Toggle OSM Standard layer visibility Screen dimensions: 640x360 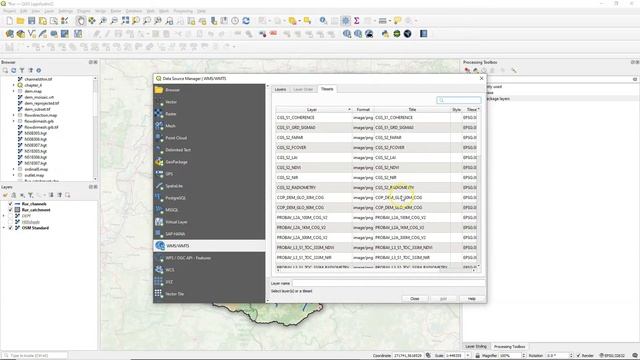tap(11, 228)
